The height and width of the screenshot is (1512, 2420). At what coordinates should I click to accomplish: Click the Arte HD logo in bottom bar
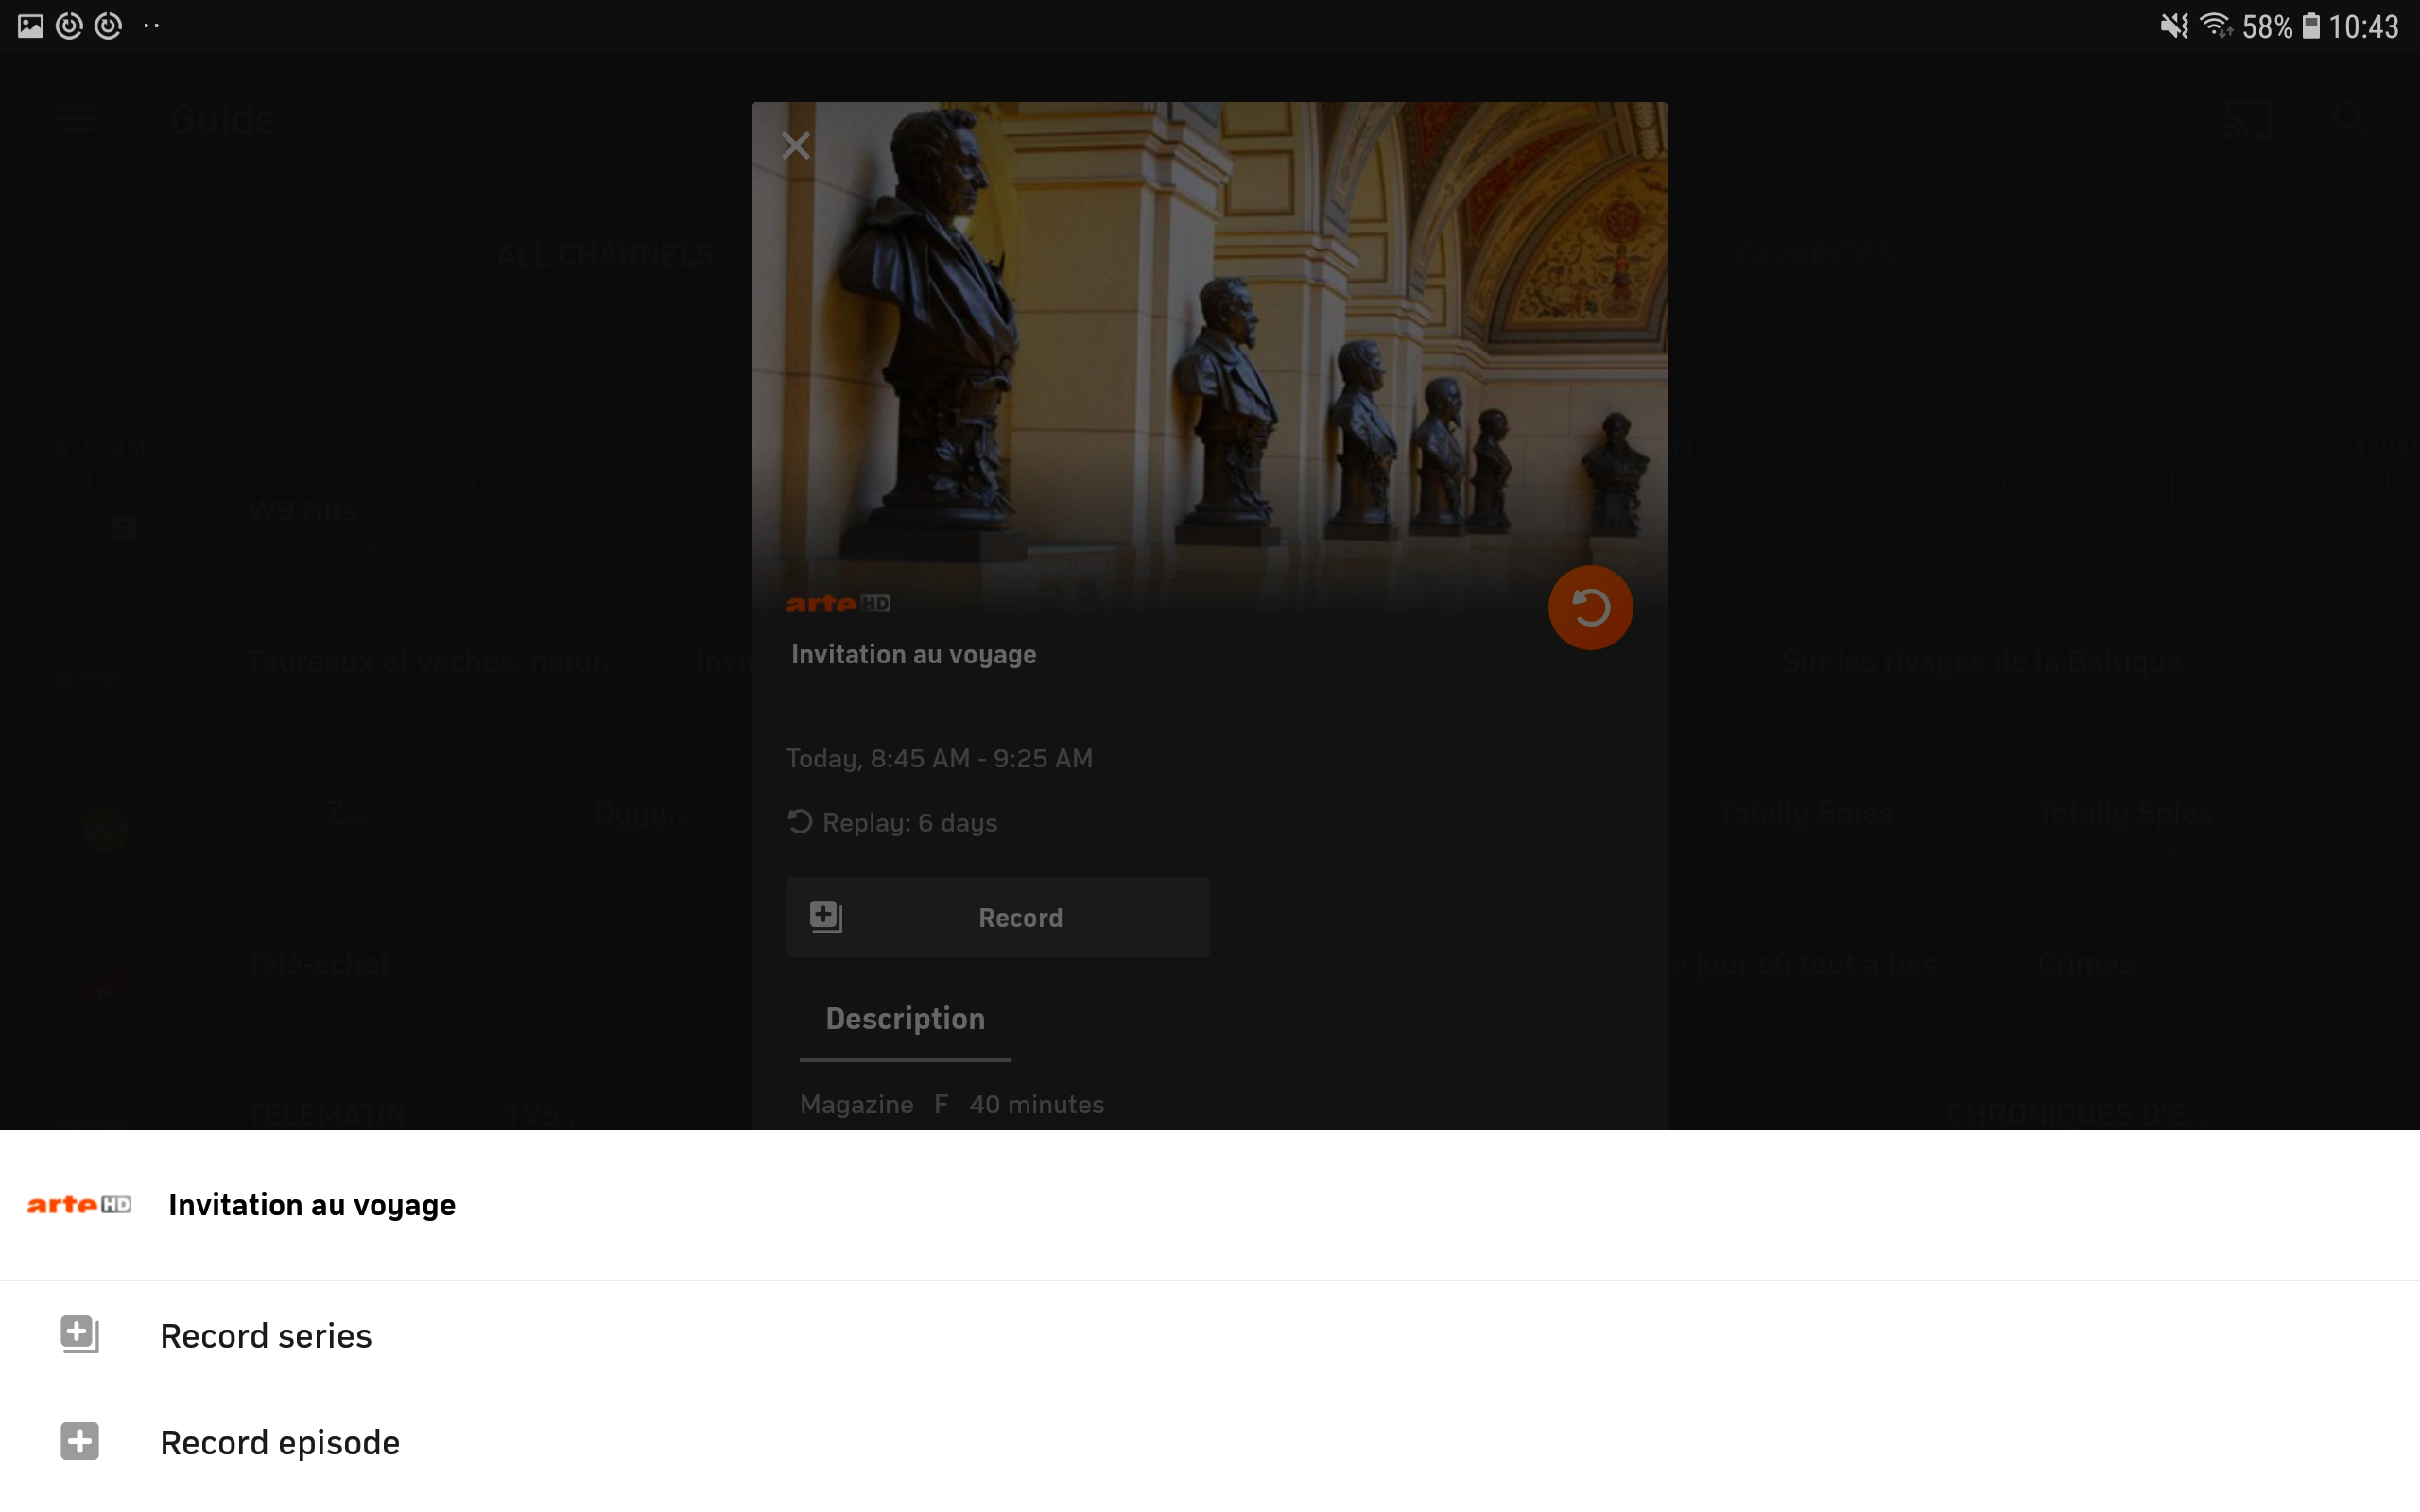pyautogui.click(x=80, y=1204)
